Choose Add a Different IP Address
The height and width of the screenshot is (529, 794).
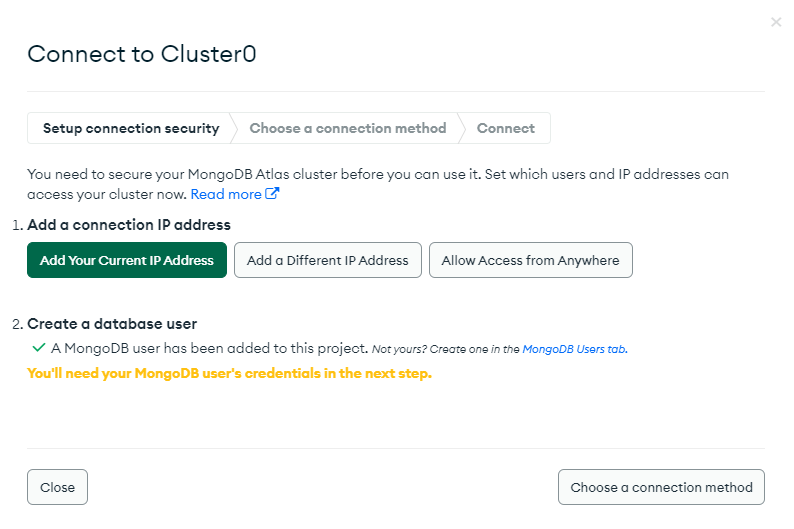point(328,260)
